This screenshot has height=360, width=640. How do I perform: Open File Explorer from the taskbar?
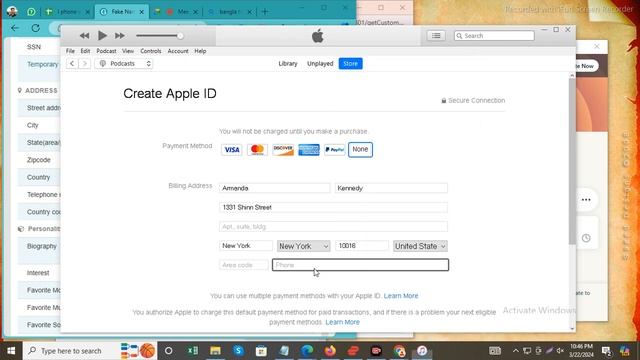click(216, 351)
